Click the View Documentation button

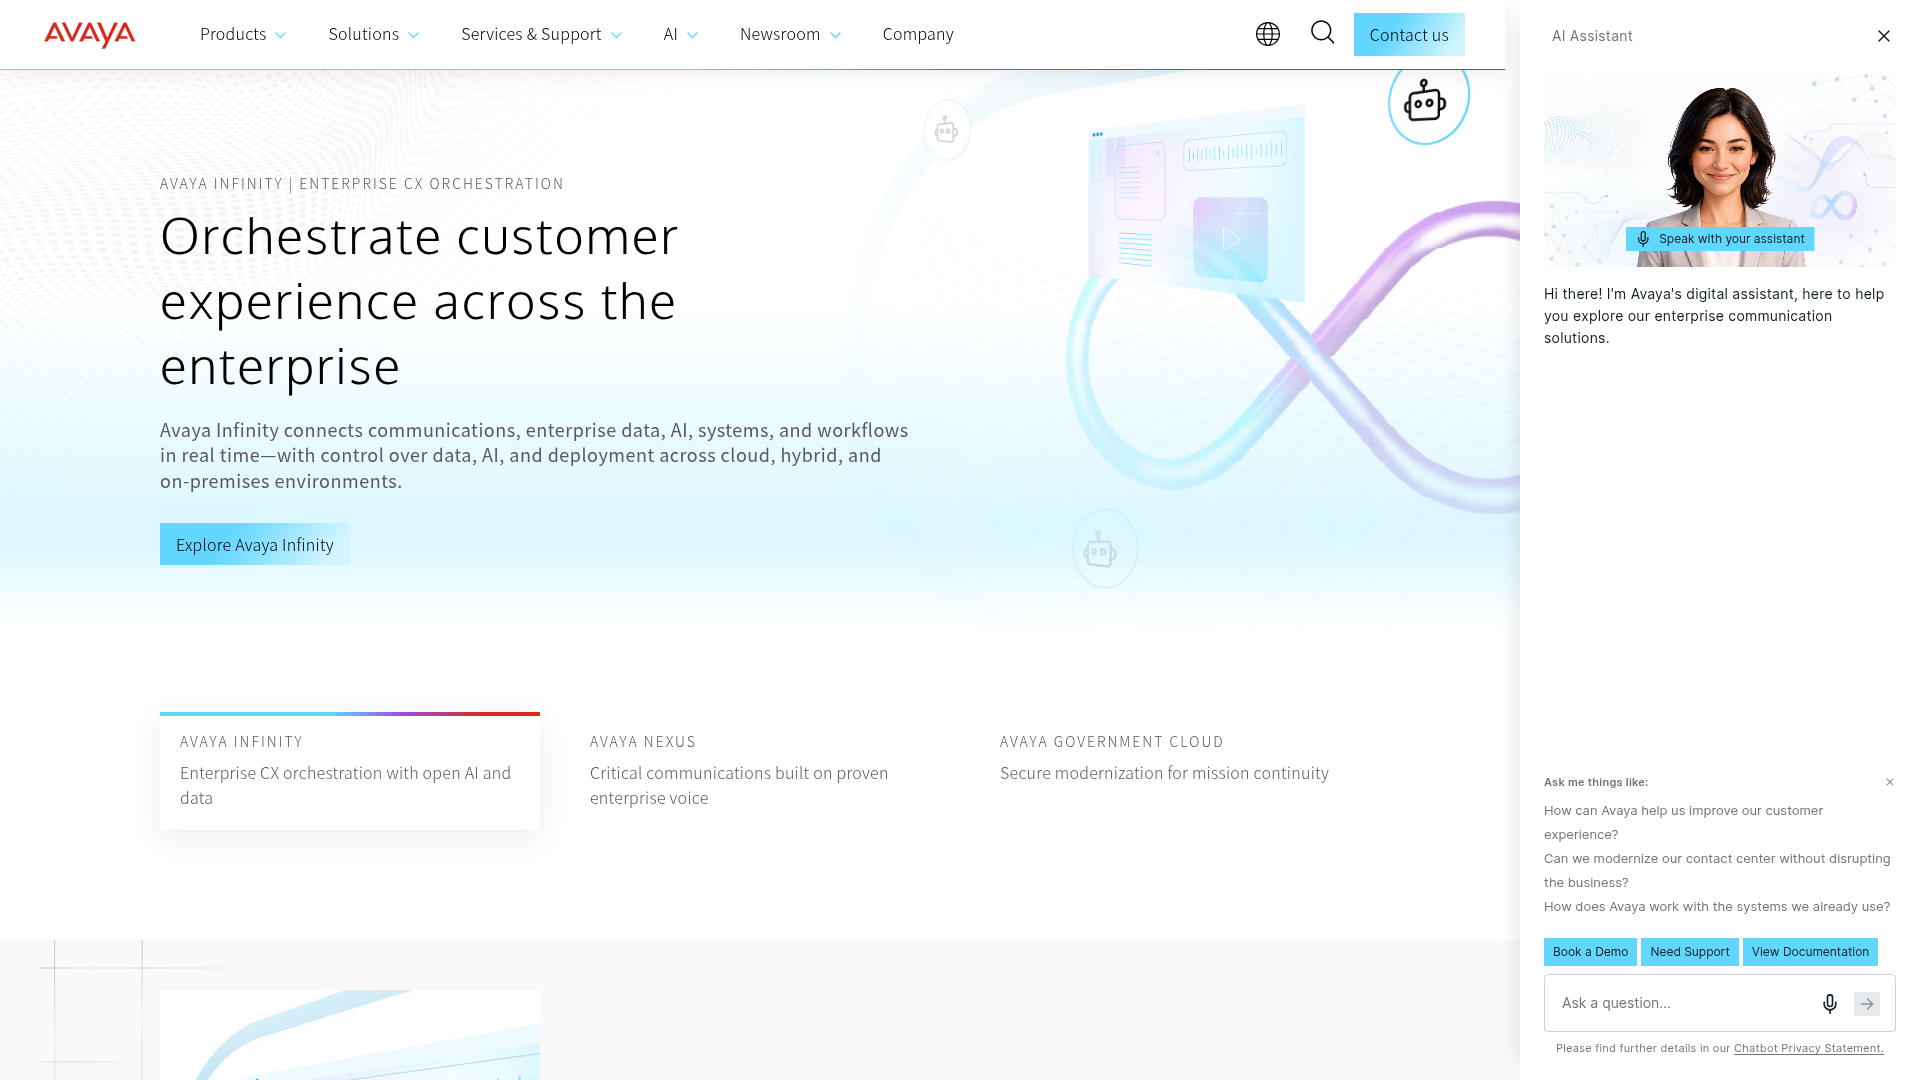1810,952
